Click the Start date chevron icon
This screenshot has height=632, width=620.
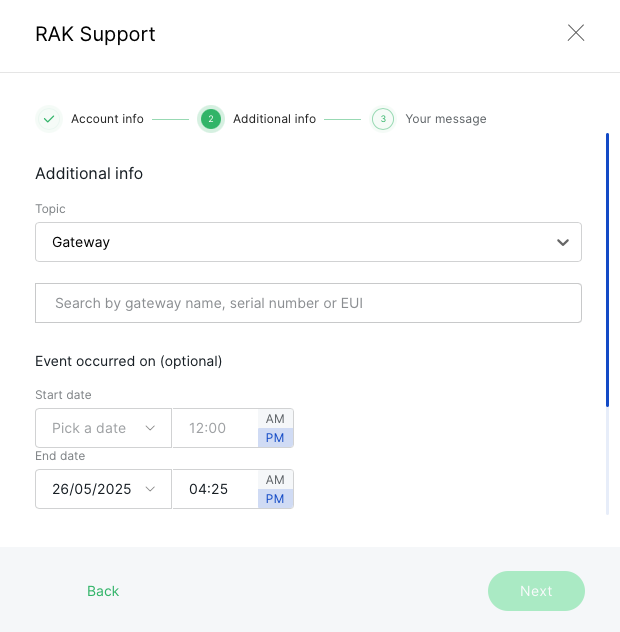[x=150, y=428]
